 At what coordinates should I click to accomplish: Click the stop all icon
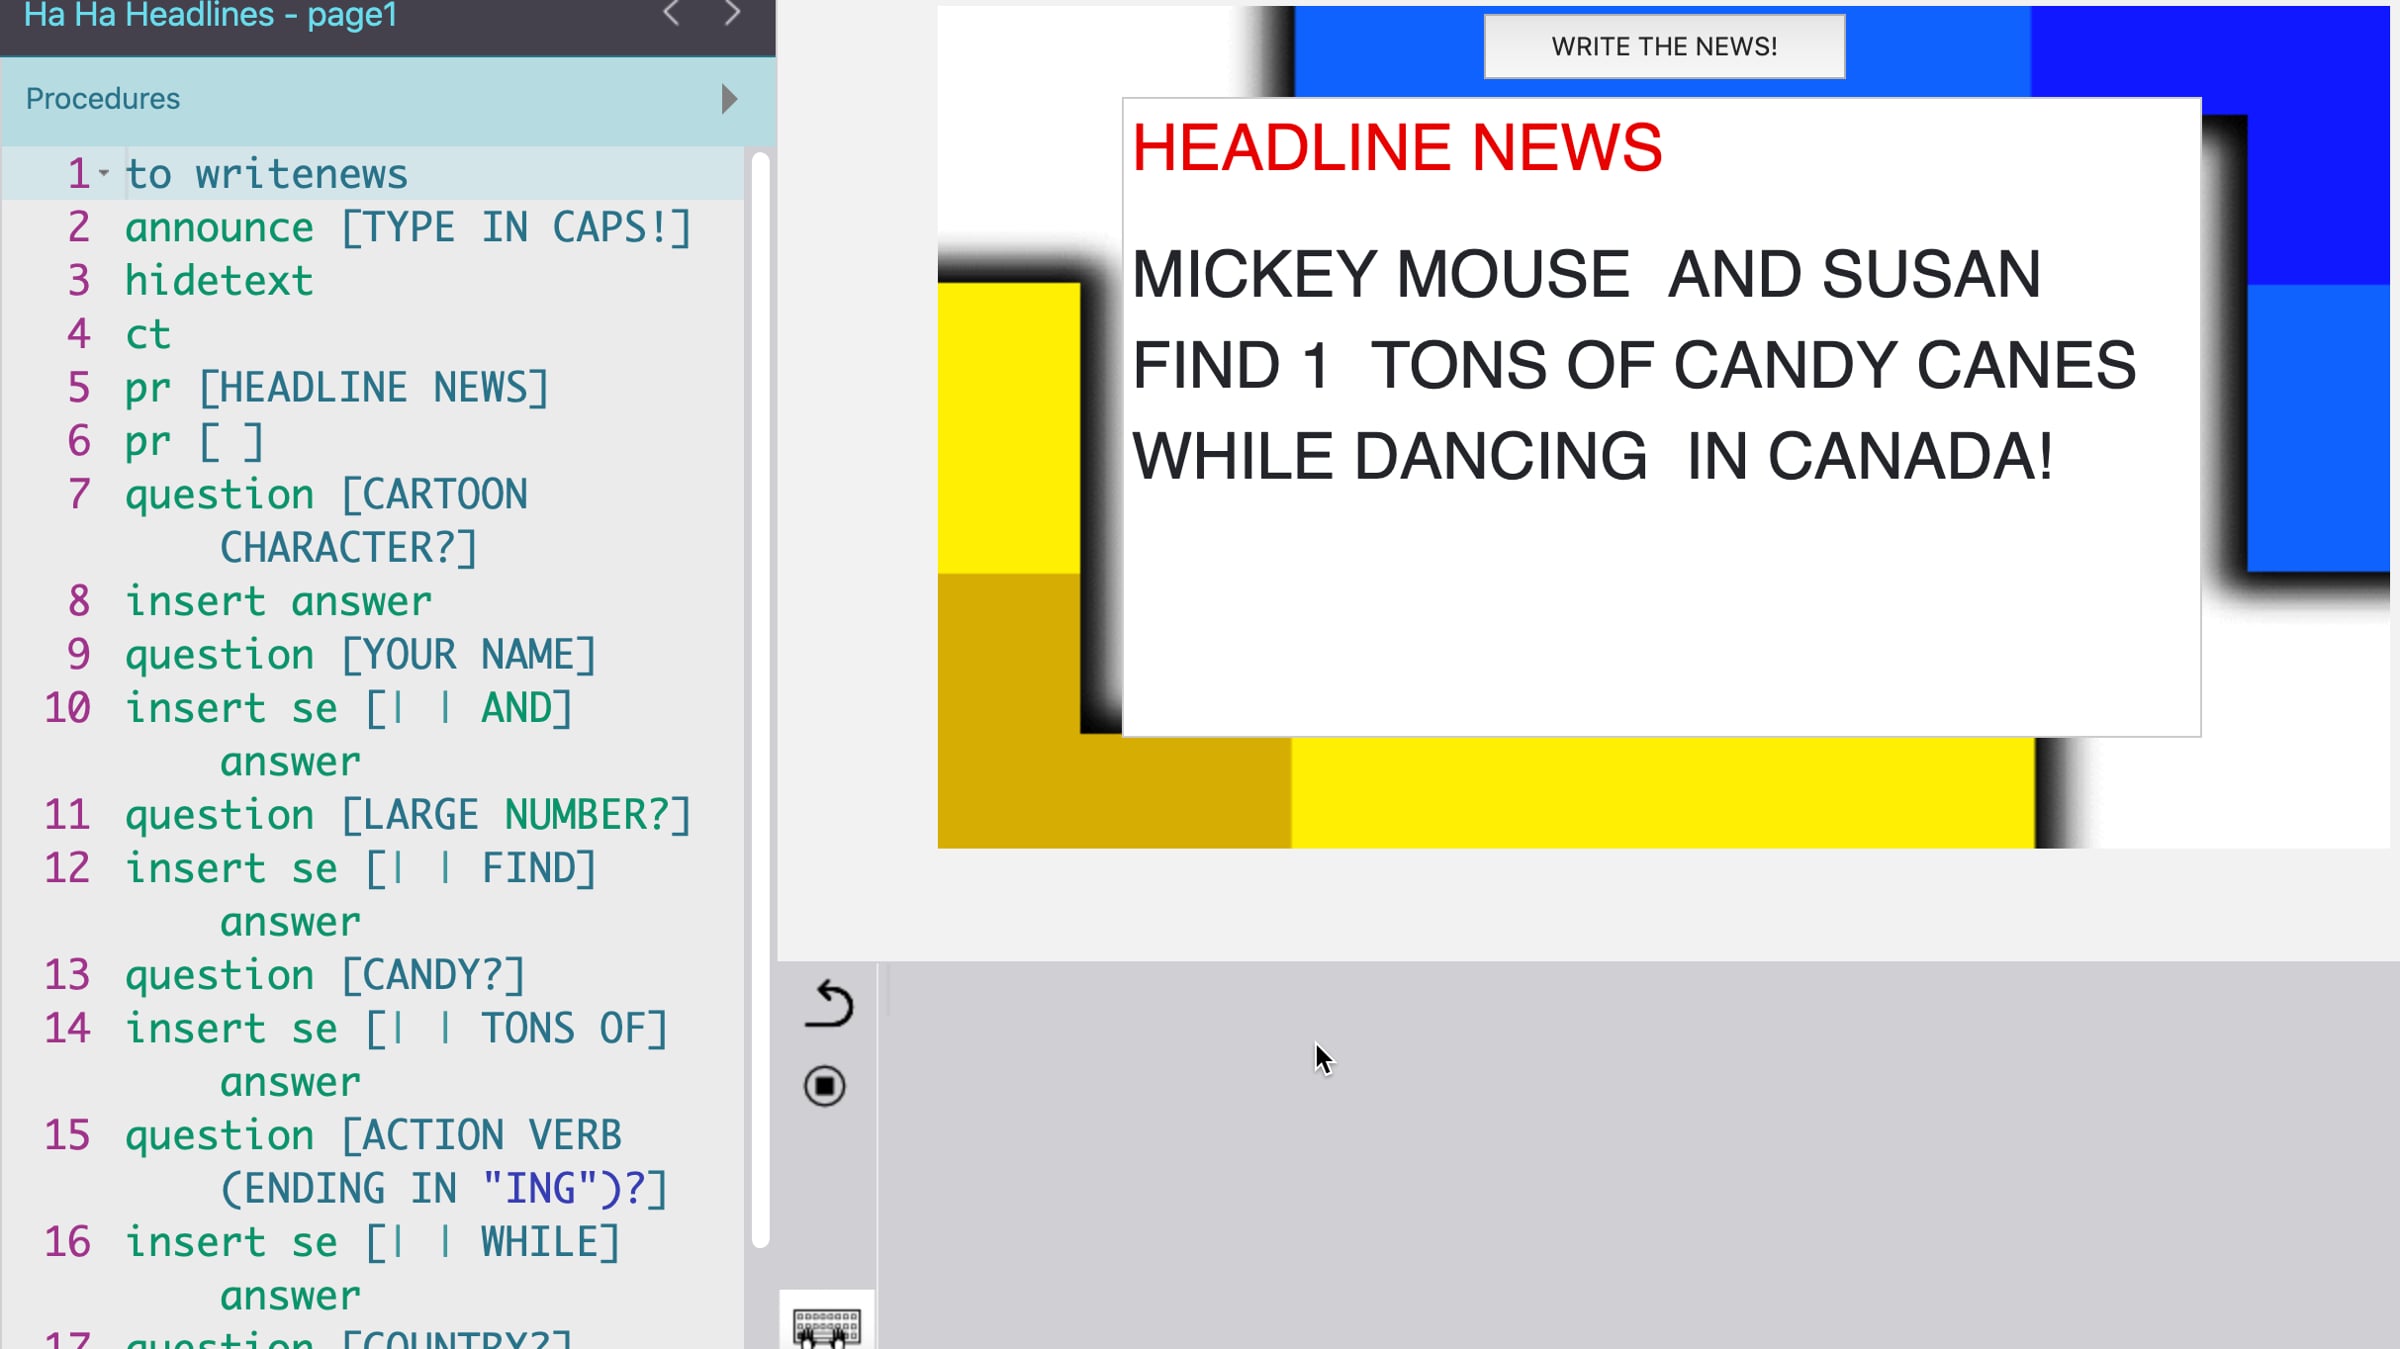click(x=825, y=1086)
